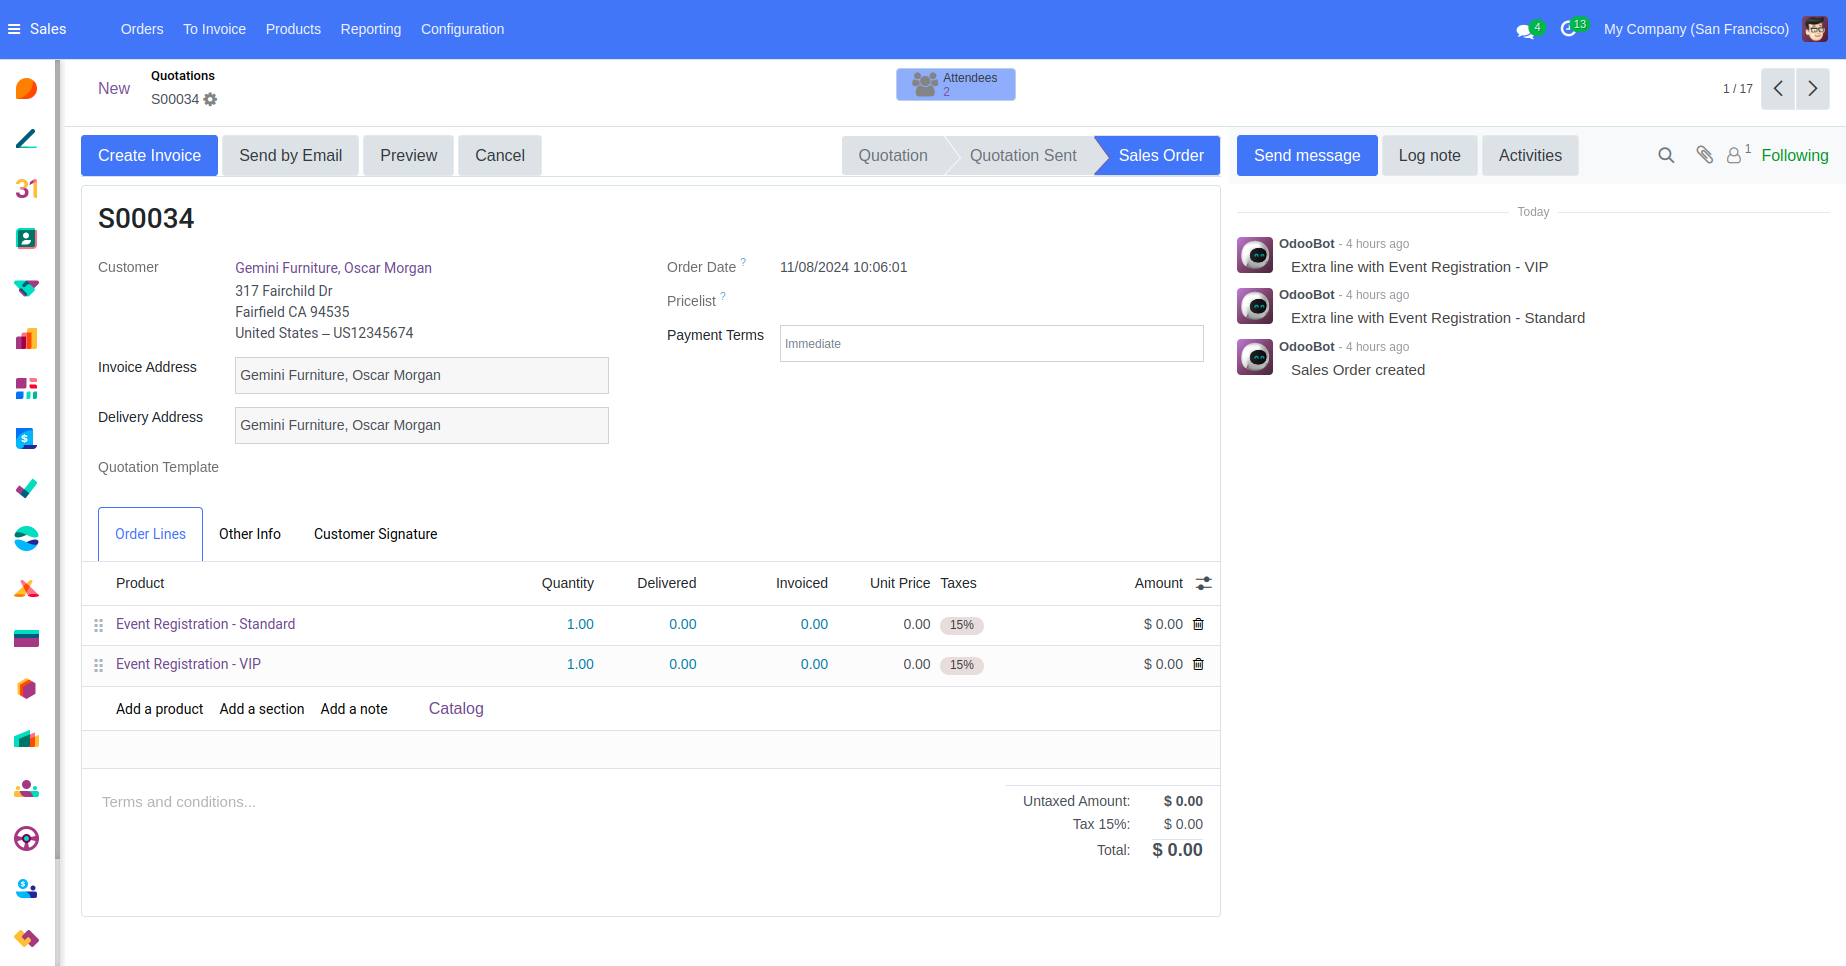Open the column settings adjust icon
The width and height of the screenshot is (1846, 966).
click(x=1203, y=583)
